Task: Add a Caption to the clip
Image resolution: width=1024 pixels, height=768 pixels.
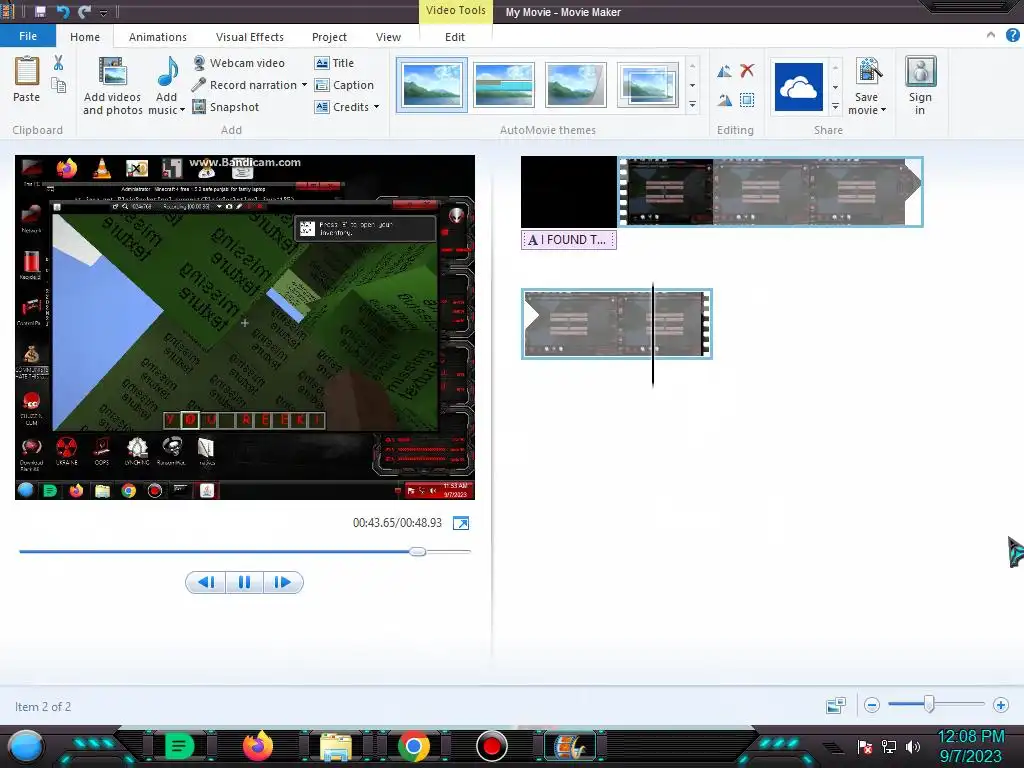Action: tap(344, 85)
